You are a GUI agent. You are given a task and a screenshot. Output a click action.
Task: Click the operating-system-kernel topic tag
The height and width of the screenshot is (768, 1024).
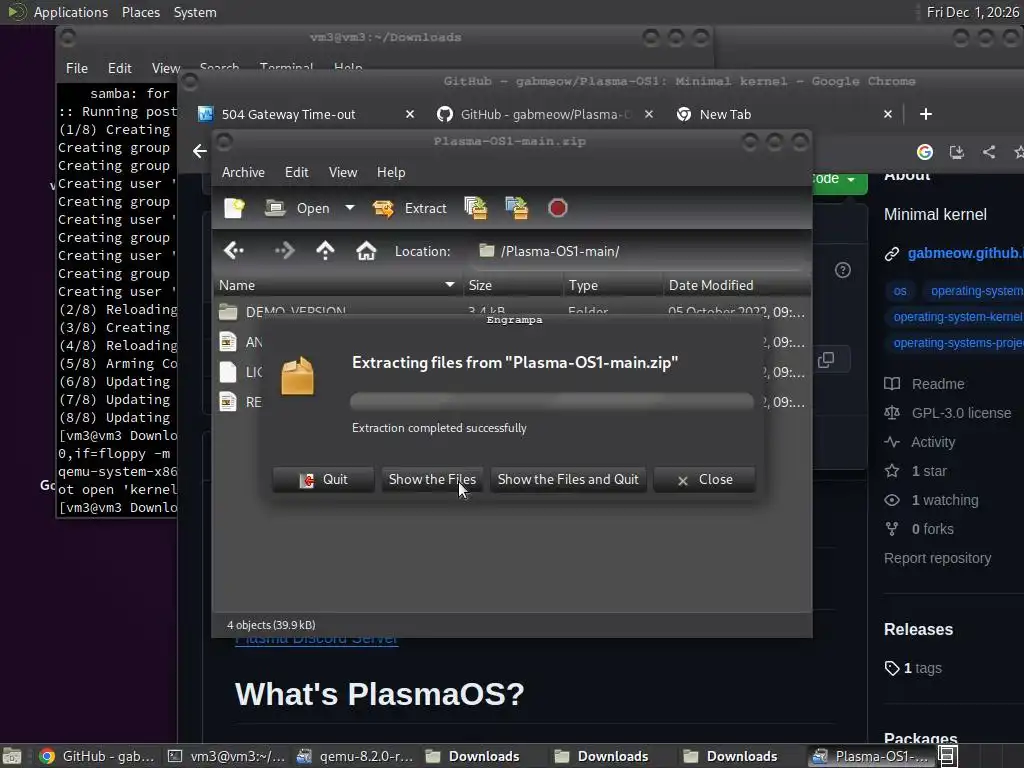tap(957, 317)
